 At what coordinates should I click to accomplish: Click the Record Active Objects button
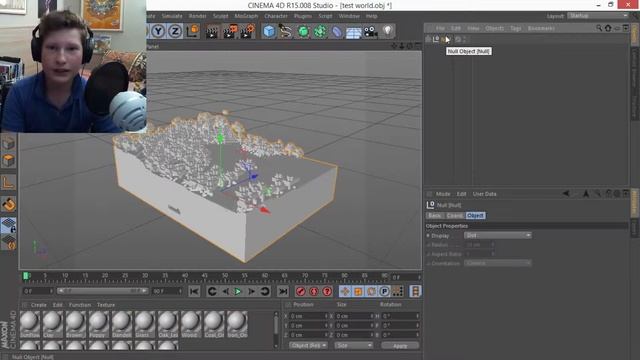click(x=300, y=291)
